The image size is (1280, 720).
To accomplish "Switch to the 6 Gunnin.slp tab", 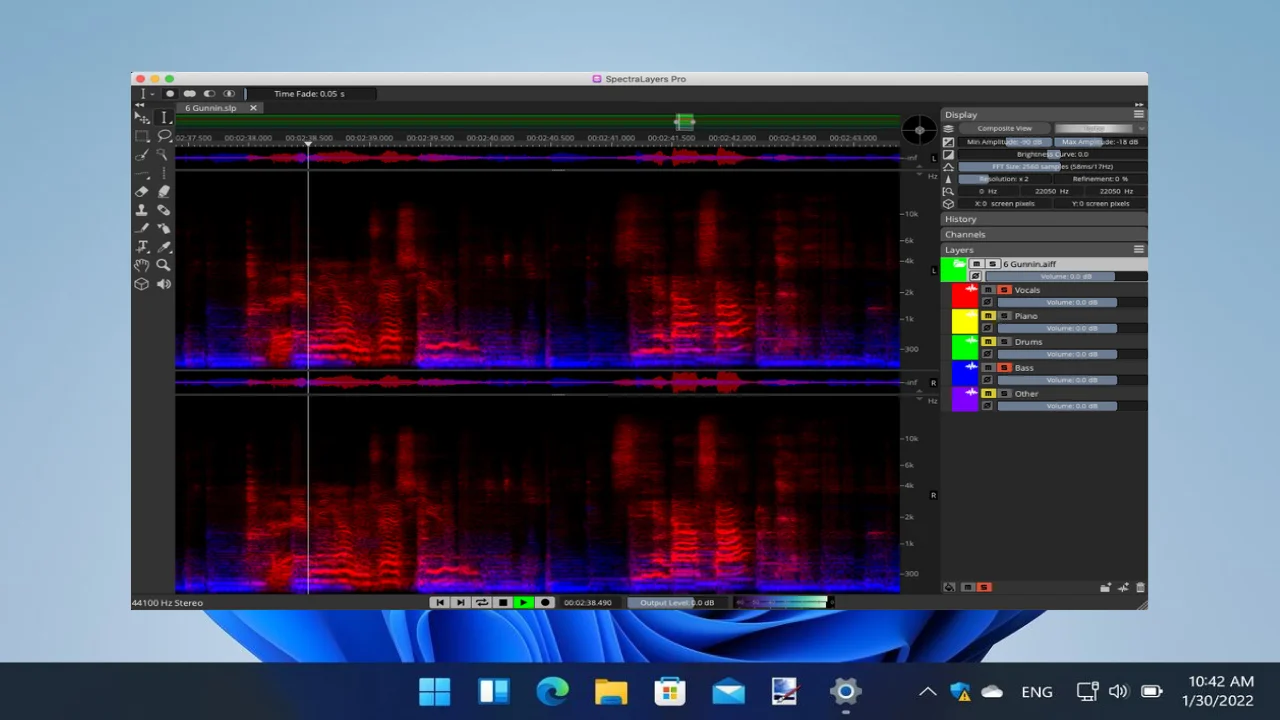I will tap(212, 108).
